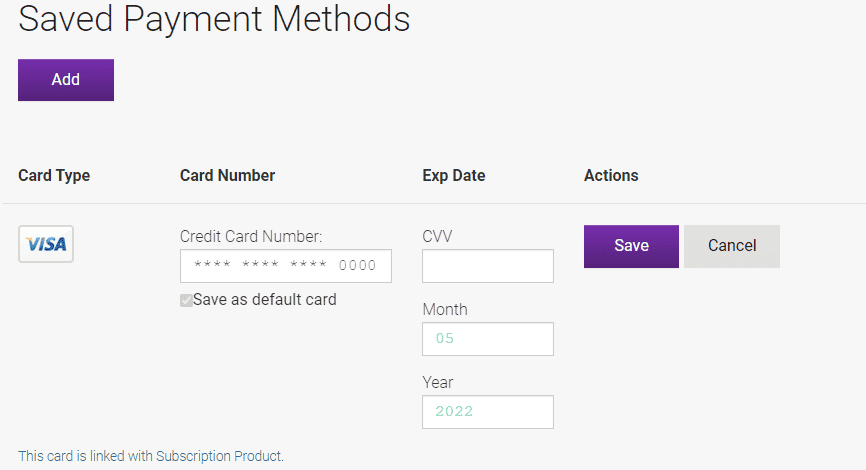Click the Card Number column header

228,176
